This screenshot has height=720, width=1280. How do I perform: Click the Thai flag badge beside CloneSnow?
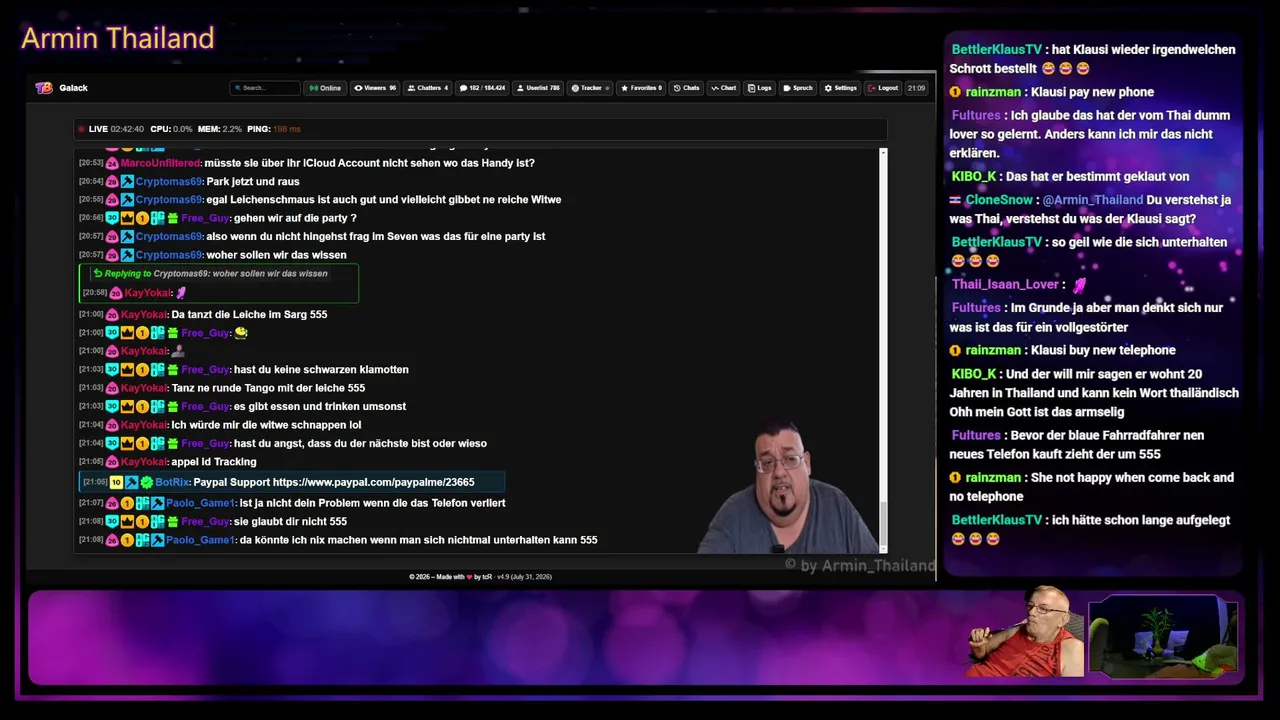pyautogui.click(x=955, y=200)
